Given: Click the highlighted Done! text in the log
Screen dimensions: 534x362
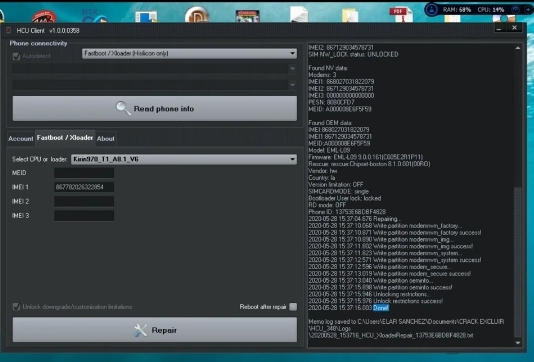Looking at the screenshot, I should (381, 308).
